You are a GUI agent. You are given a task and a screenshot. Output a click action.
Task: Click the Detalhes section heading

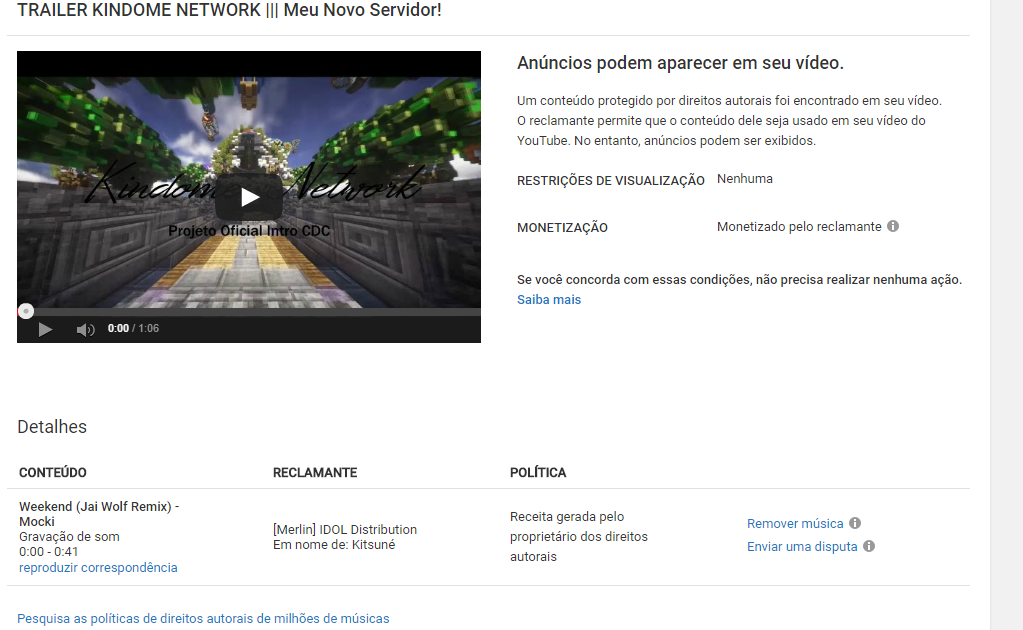pyautogui.click(x=52, y=427)
